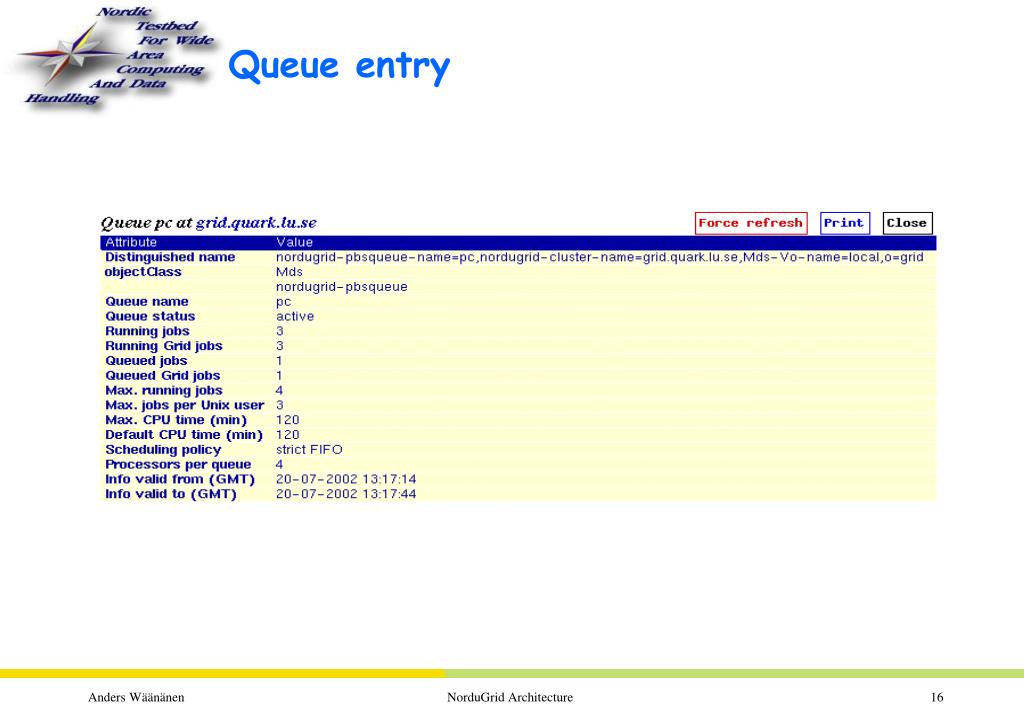Image resolution: width=1024 pixels, height=709 pixels.
Task: Click the Force refresh button
Action: pos(751,223)
